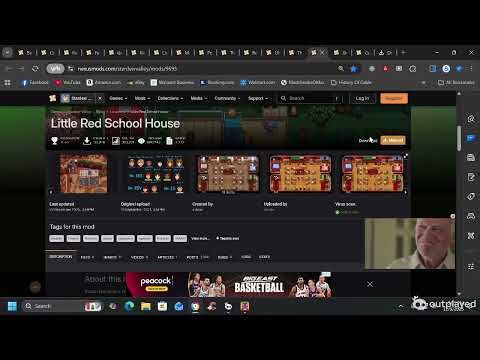Viewport: 480px width, 360px height.
Task: Open the bookmarks bar apps grid icon
Action: point(7,82)
